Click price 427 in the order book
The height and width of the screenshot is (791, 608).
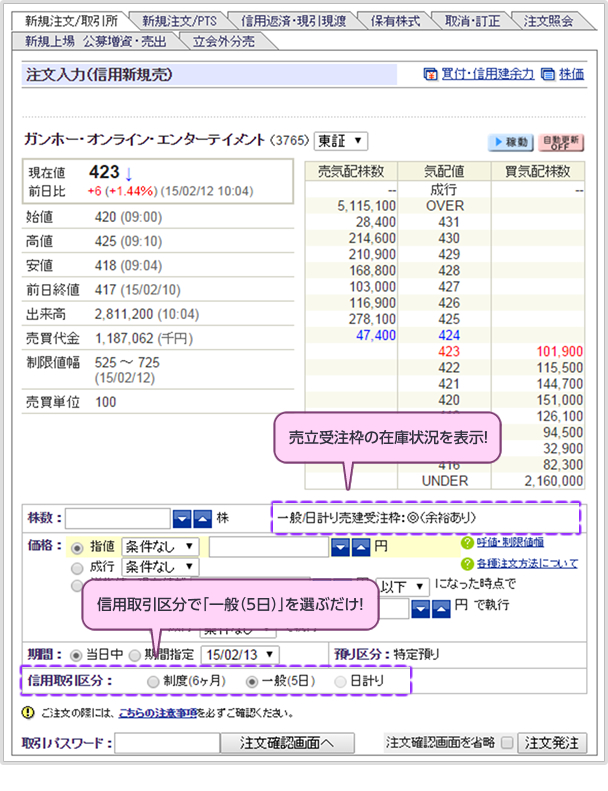click(449, 287)
